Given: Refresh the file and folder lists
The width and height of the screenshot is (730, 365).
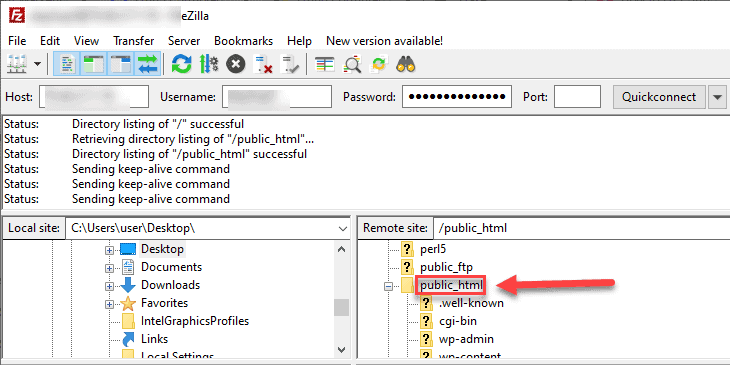Looking at the screenshot, I should coord(182,64).
